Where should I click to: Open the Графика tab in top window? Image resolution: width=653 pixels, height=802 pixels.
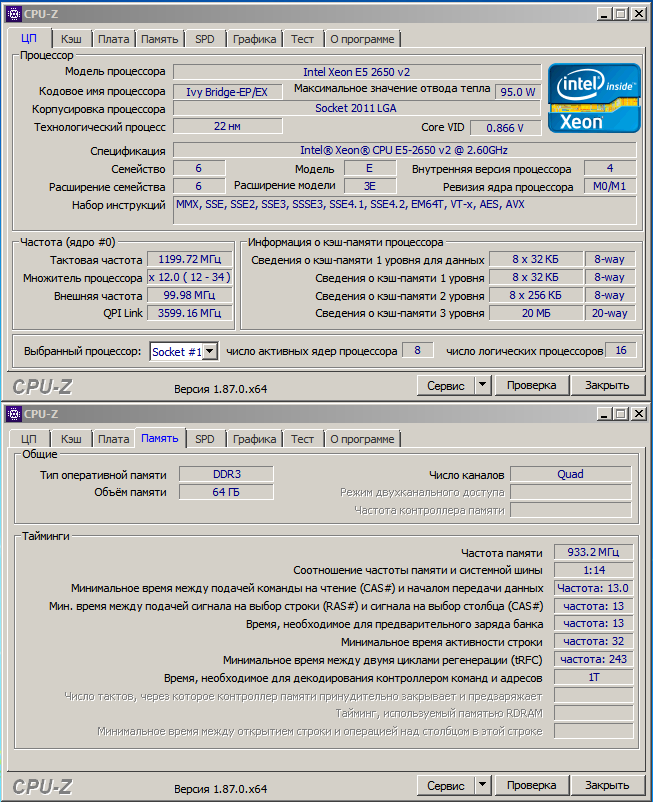(254, 39)
